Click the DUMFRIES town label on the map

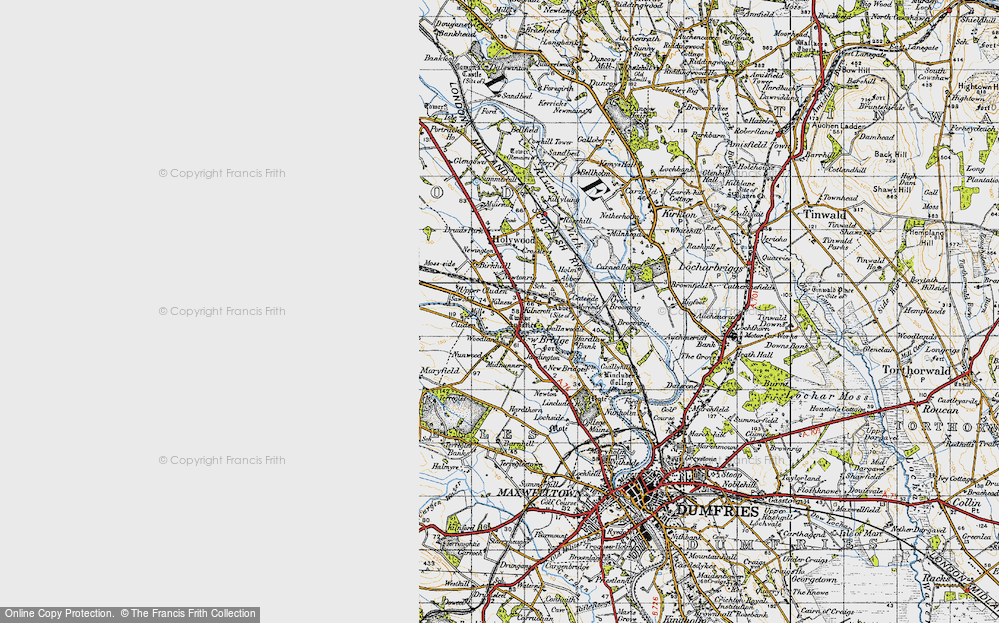click(717, 510)
